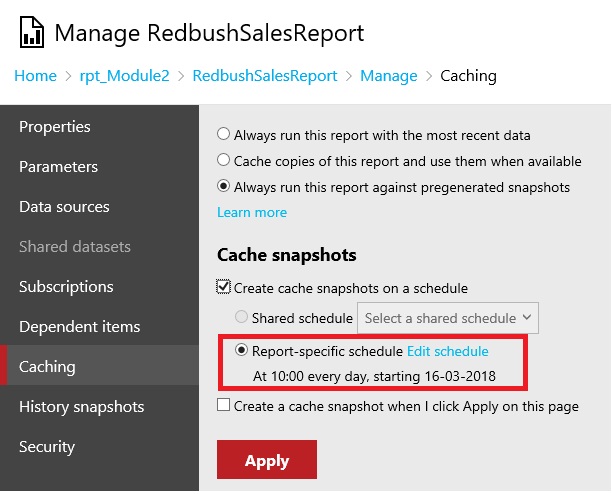
Task: Open the Properties sidebar tab
Action: (55, 127)
